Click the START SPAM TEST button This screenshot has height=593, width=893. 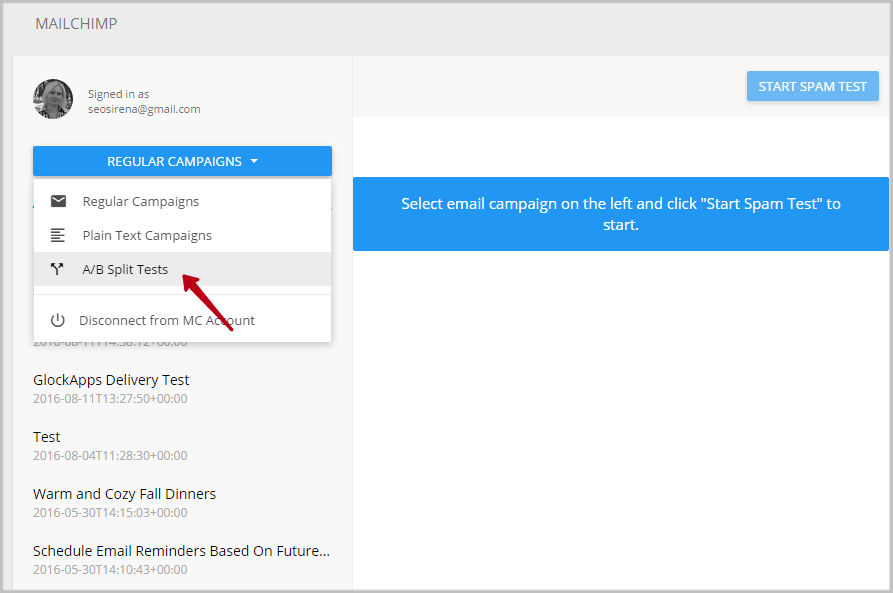pyautogui.click(x=813, y=87)
